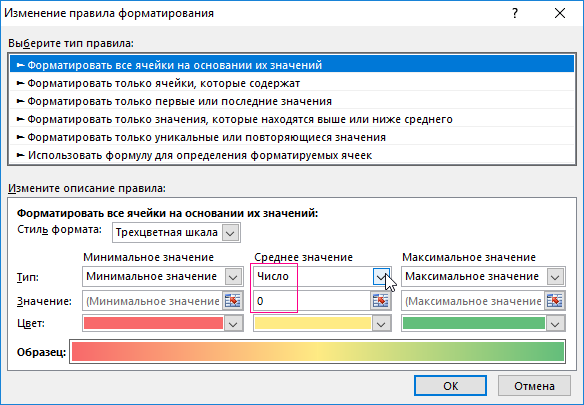Click the 'Значение:' row label
This screenshot has width=584, height=405.
point(44,301)
